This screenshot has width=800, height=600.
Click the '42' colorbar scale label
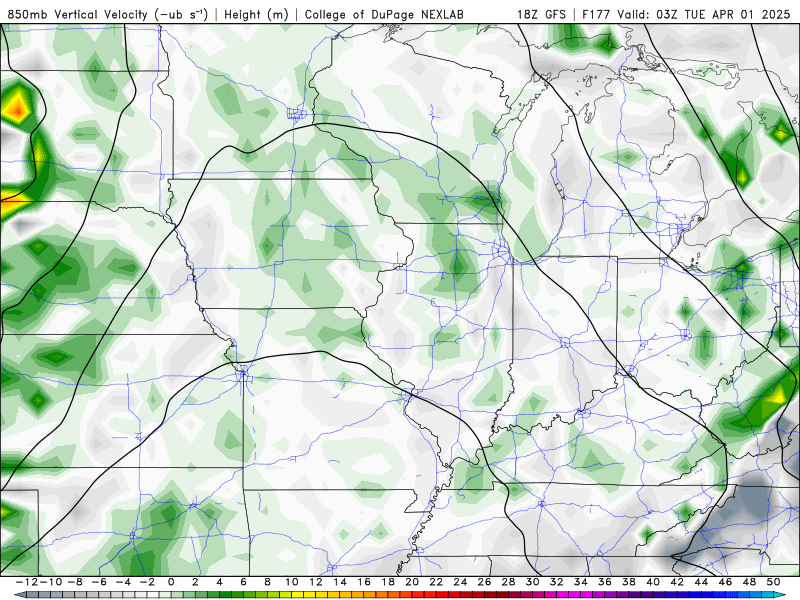coord(677,582)
